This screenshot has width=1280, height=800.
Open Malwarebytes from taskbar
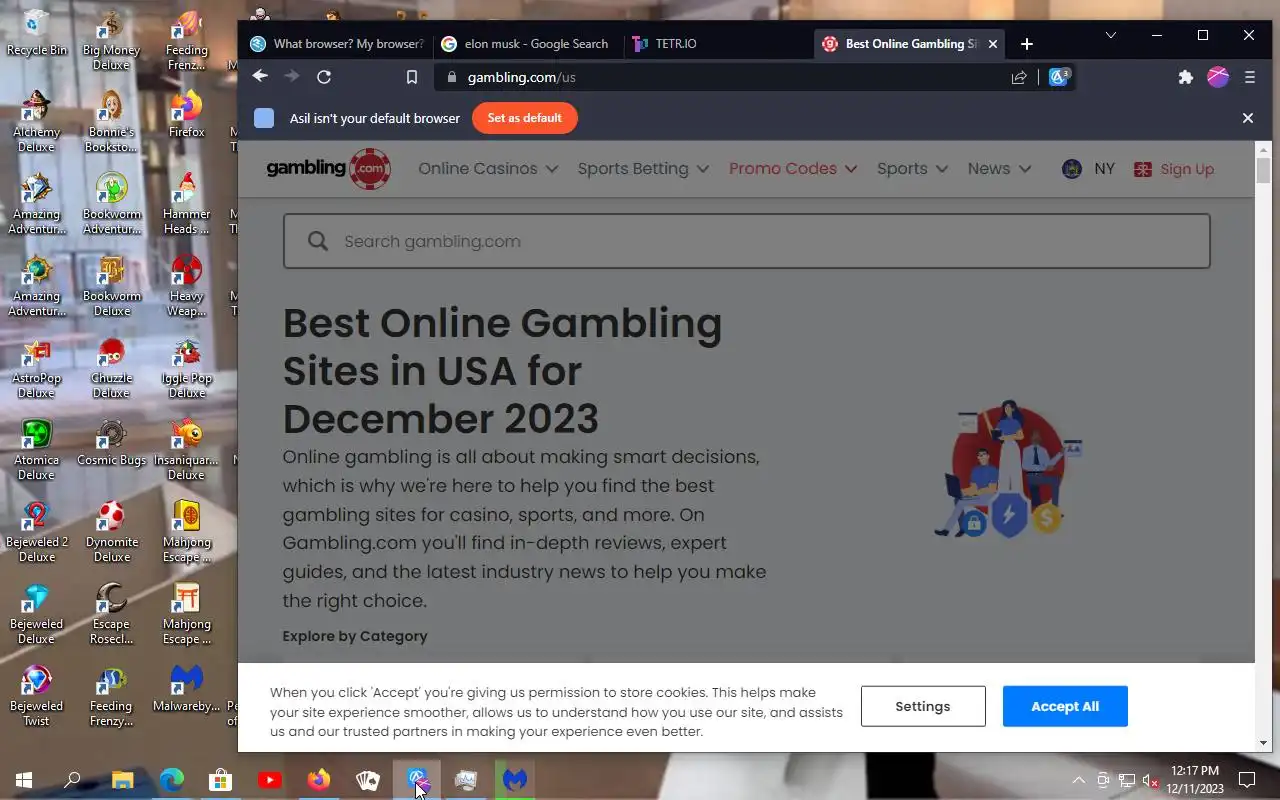tap(515, 780)
